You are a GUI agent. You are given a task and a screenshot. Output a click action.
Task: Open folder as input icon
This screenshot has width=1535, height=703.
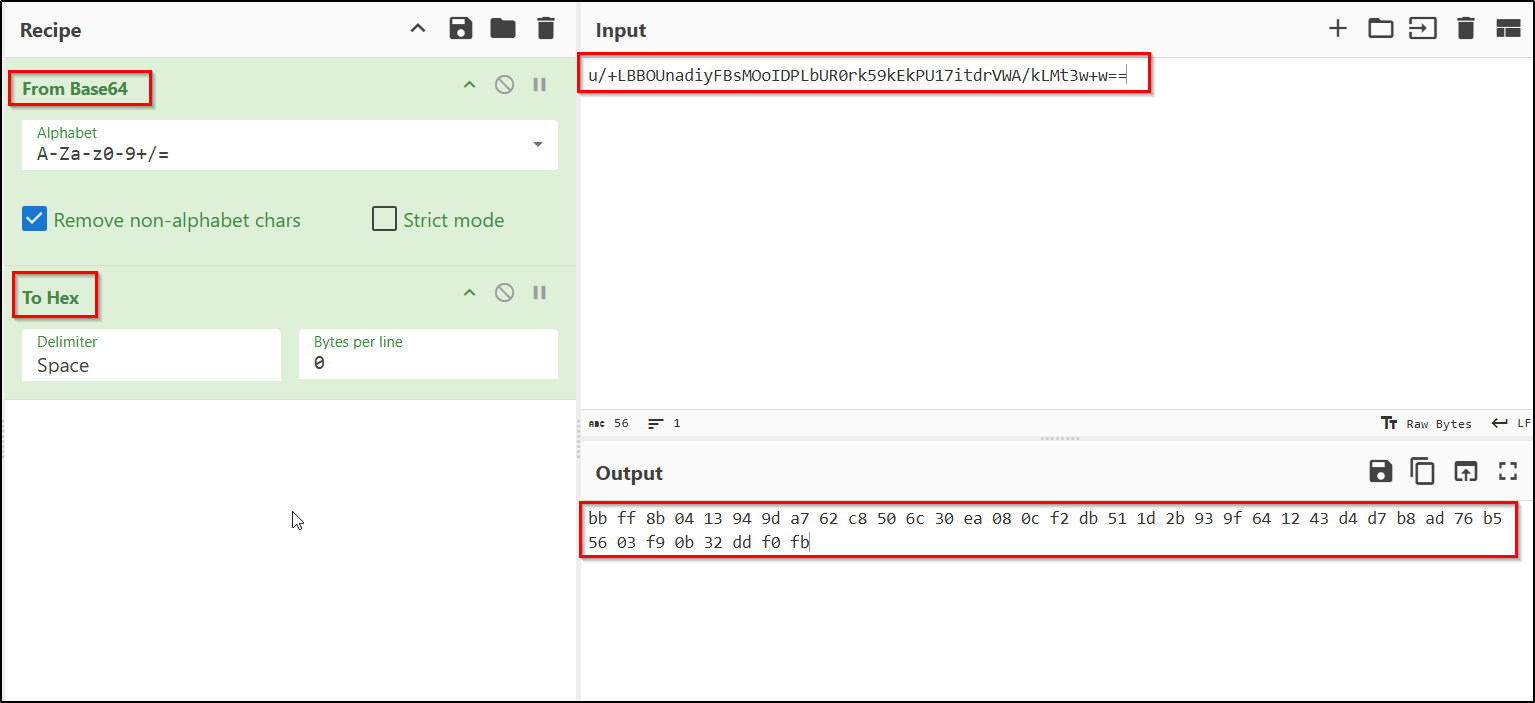click(x=1381, y=29)
